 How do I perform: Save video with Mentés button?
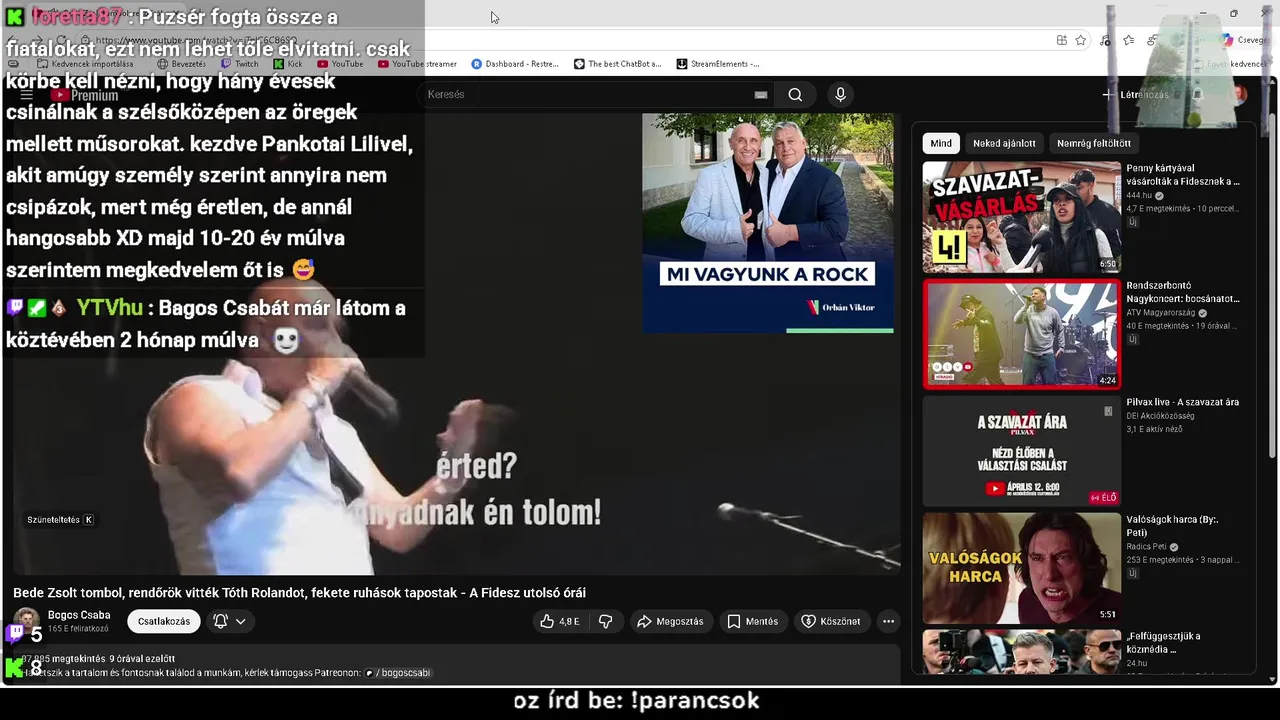pos(752,621)
